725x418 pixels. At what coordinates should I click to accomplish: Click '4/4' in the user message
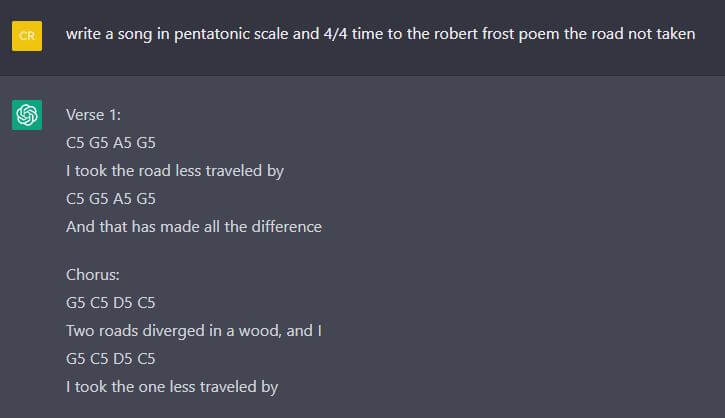point(335,34)
